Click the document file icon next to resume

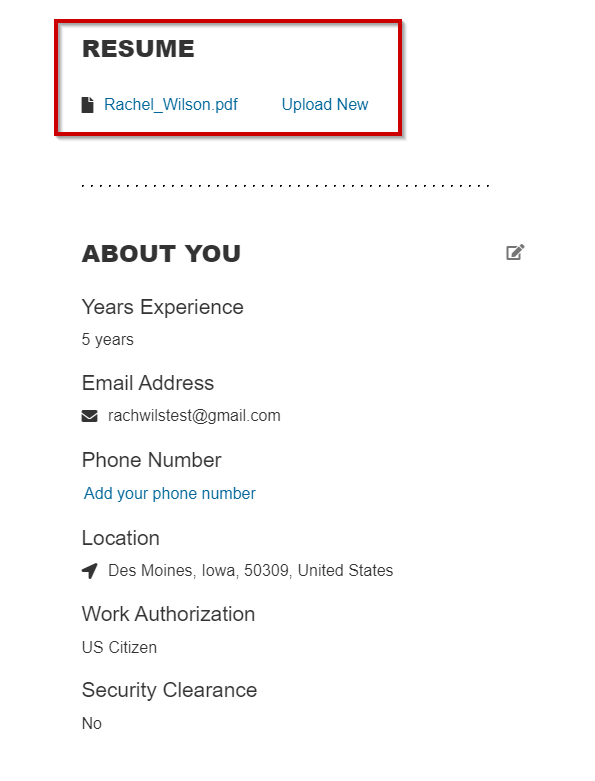[x=88, y=105]
